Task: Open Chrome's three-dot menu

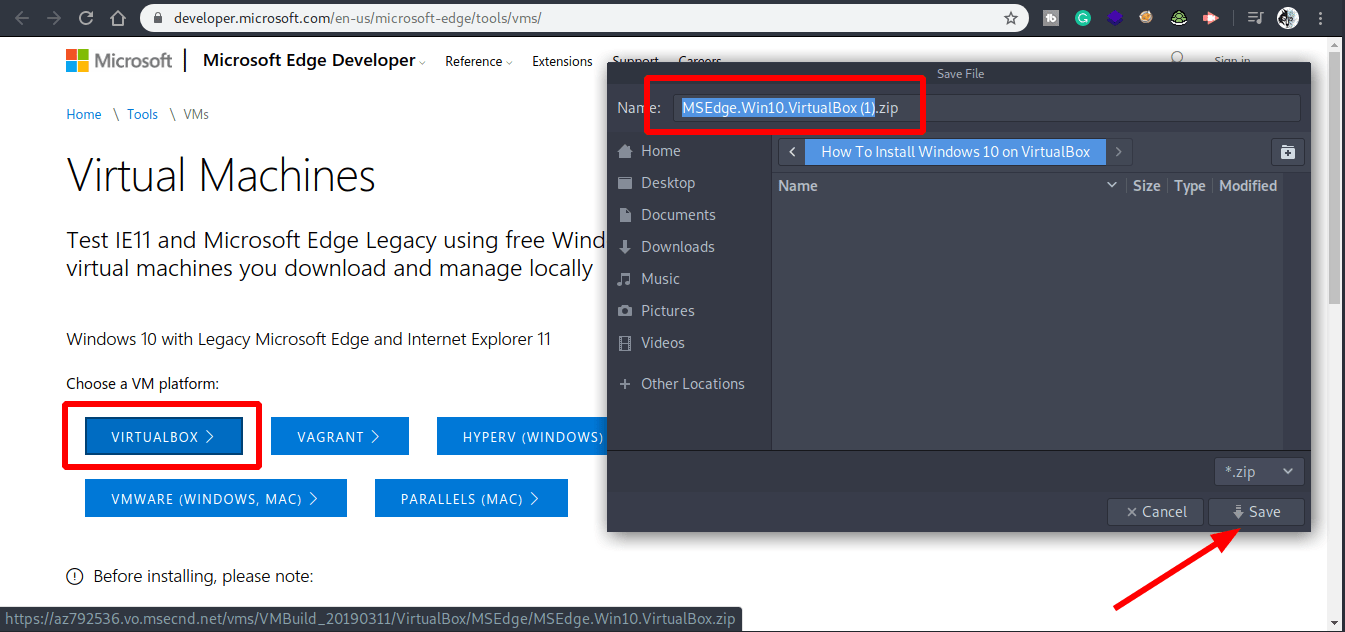Action: pyautogui.click(x=1322, y=18)
